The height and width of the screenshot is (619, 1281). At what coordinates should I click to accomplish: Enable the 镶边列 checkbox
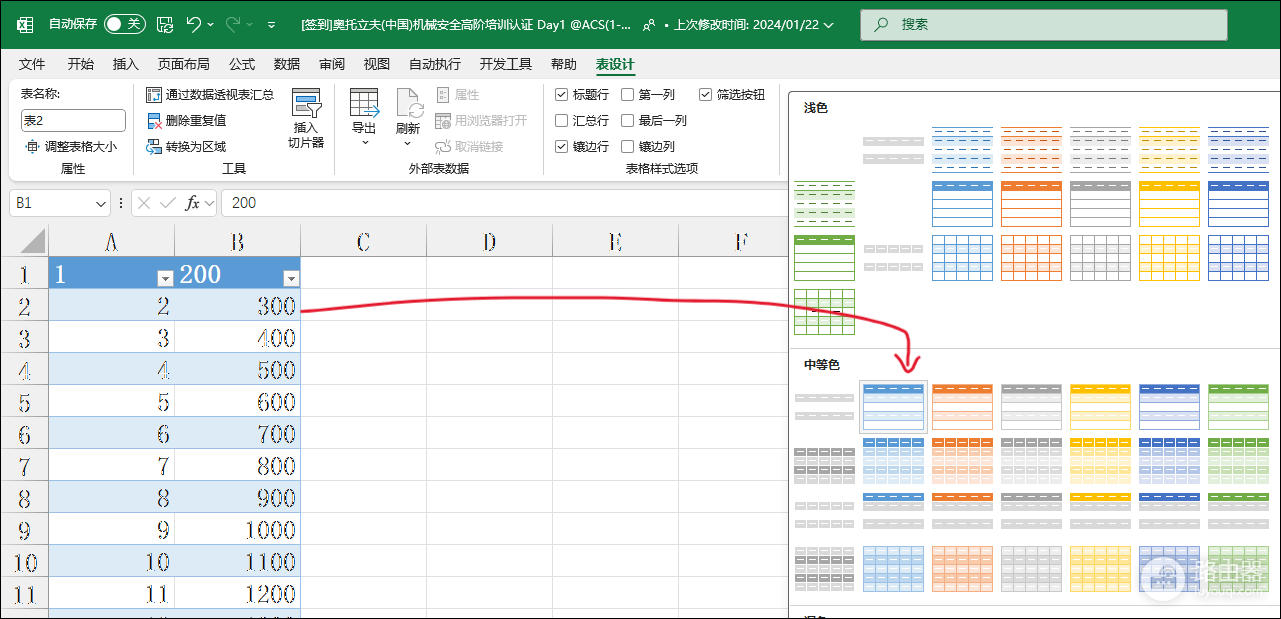click(628, 146)
